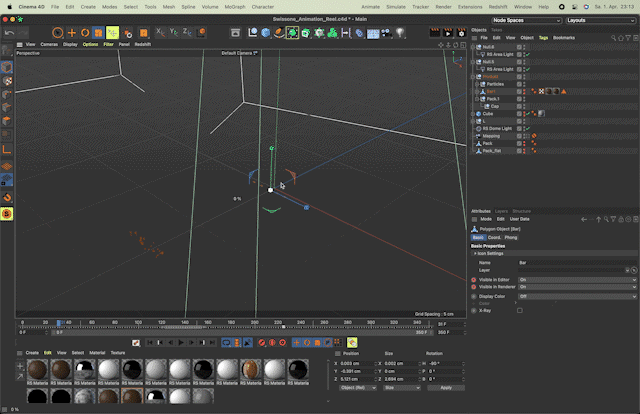
Task: Activate the Rotate tool
Action: 85,33
